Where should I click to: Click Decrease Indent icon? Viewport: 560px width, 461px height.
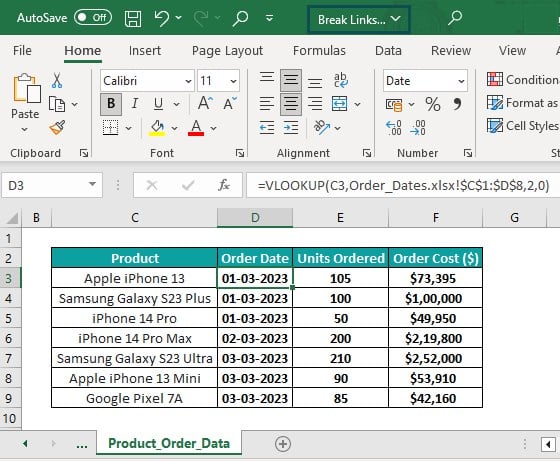[267, 127]
